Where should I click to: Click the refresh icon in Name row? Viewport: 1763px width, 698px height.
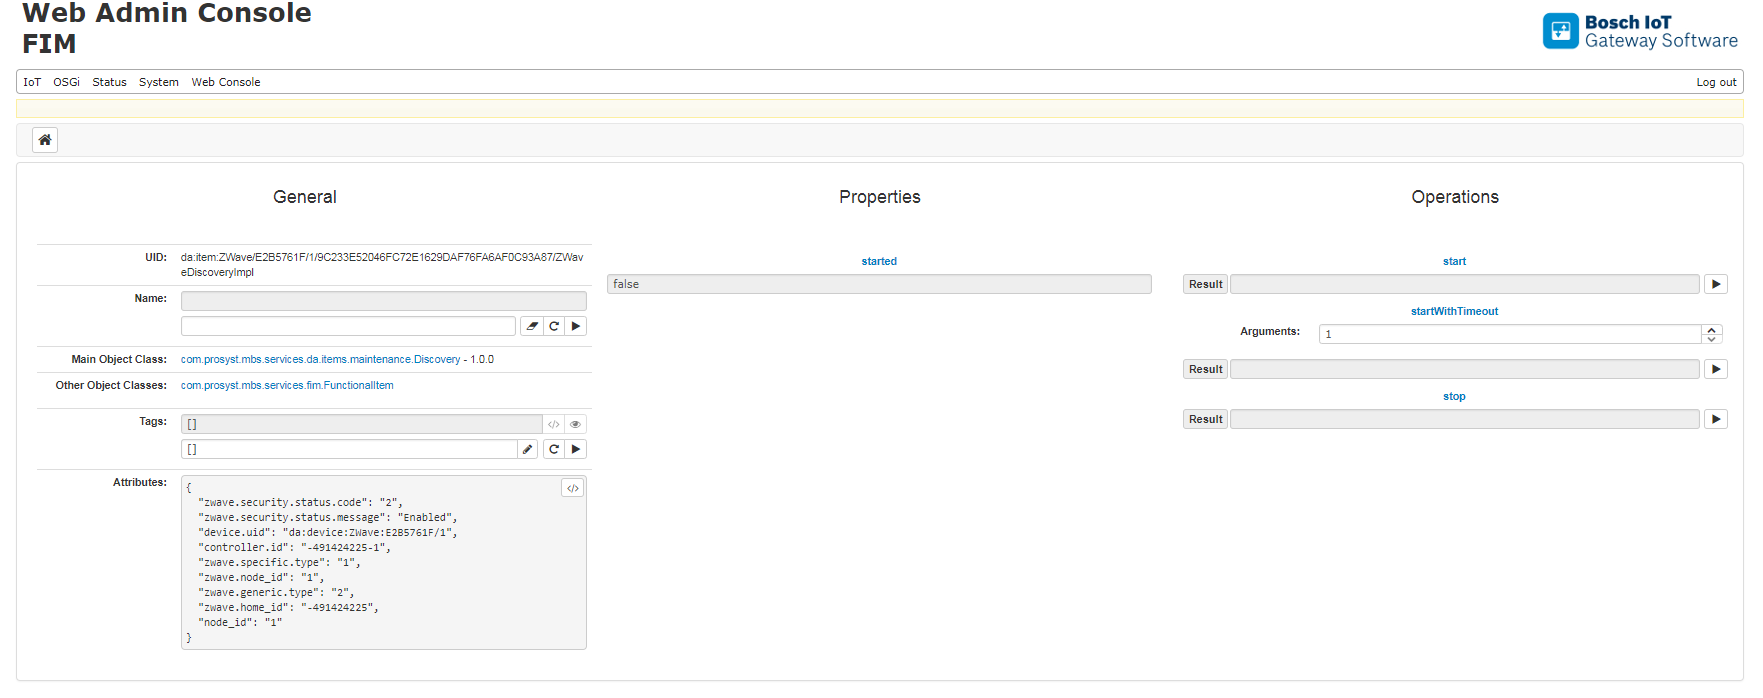[554, 326]
